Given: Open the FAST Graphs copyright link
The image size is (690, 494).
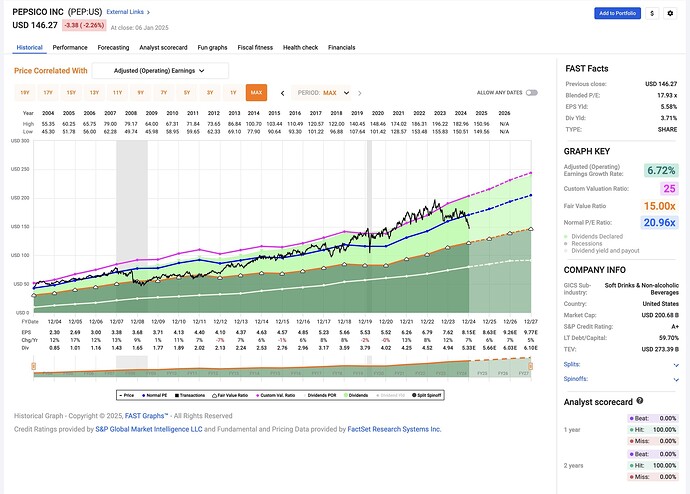Looking at the screenshot, I should coord(147,416).
